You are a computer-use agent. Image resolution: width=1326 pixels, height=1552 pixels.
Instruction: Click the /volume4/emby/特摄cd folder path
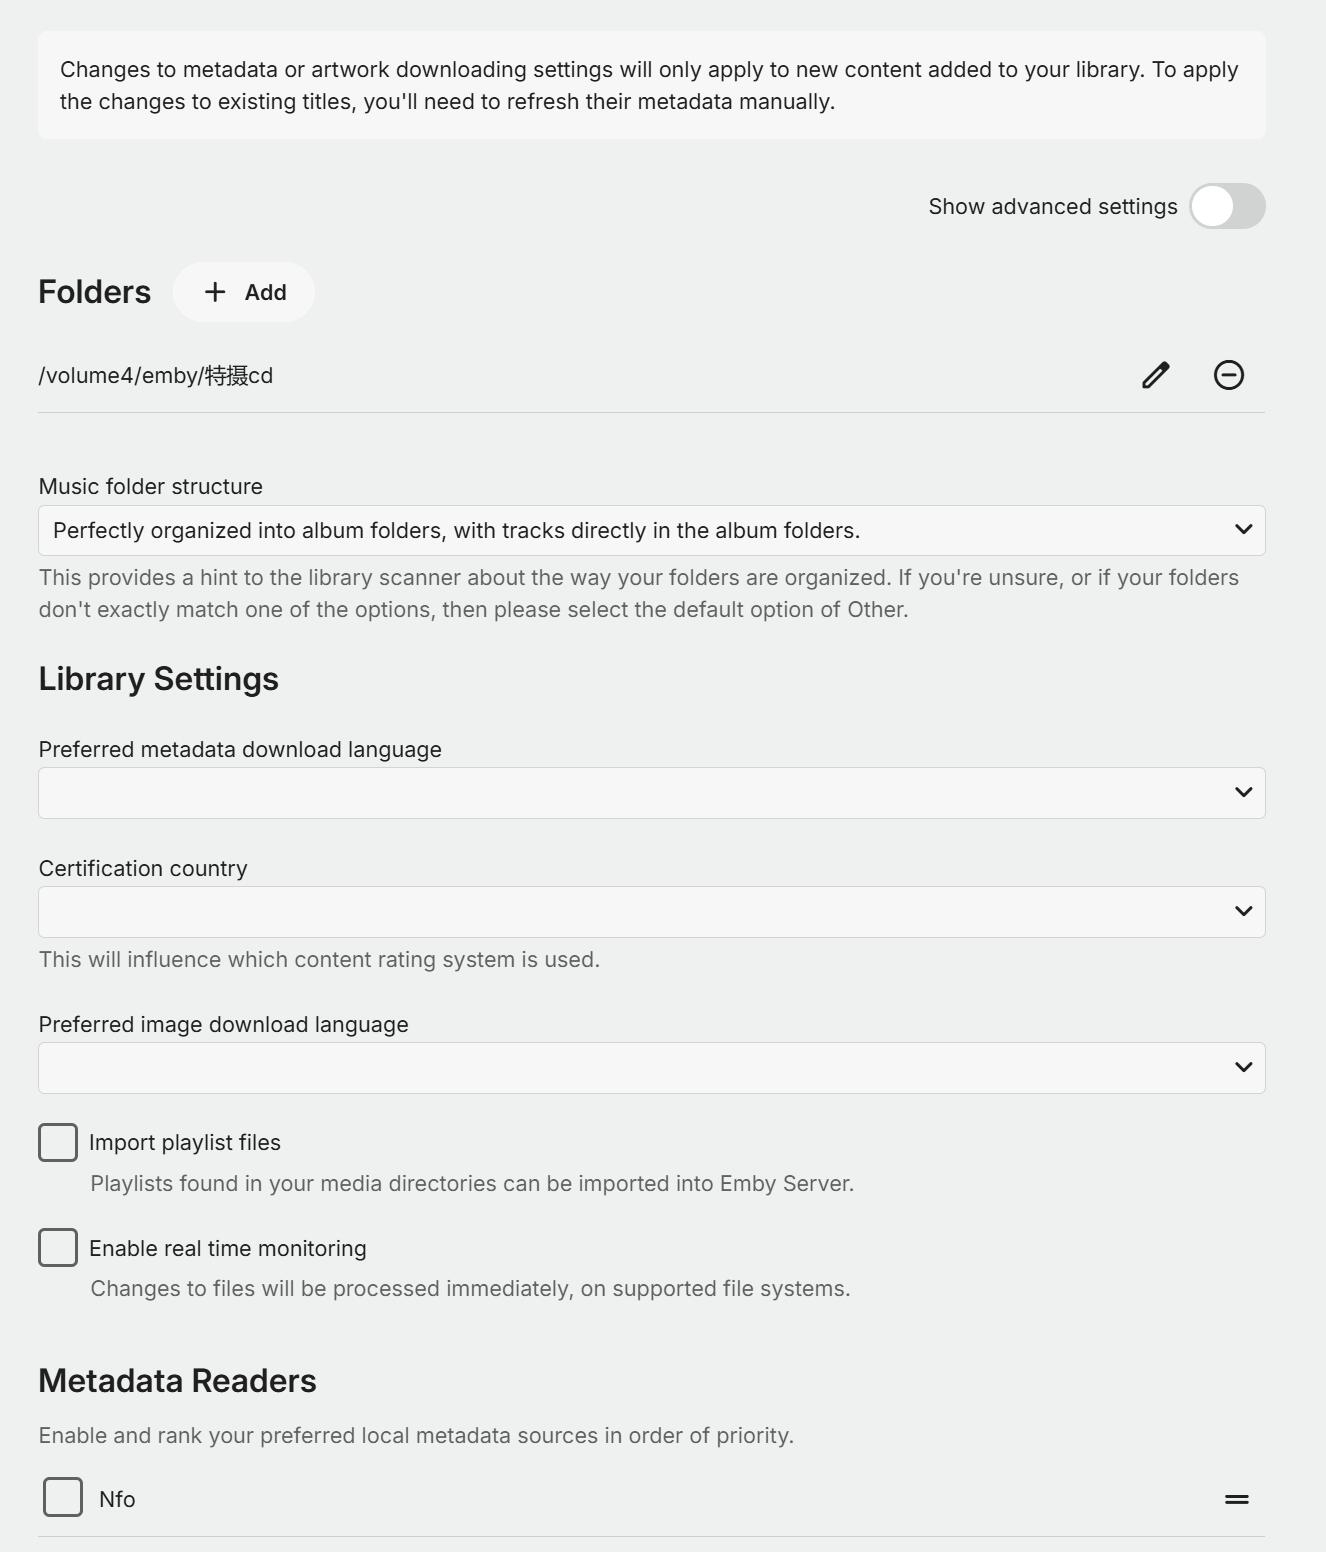pos(156,376)
